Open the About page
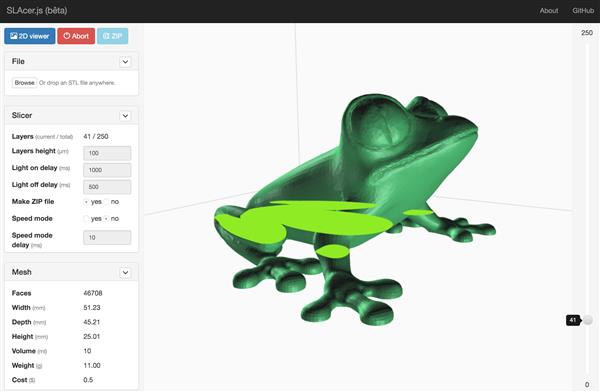 point(549,11)
